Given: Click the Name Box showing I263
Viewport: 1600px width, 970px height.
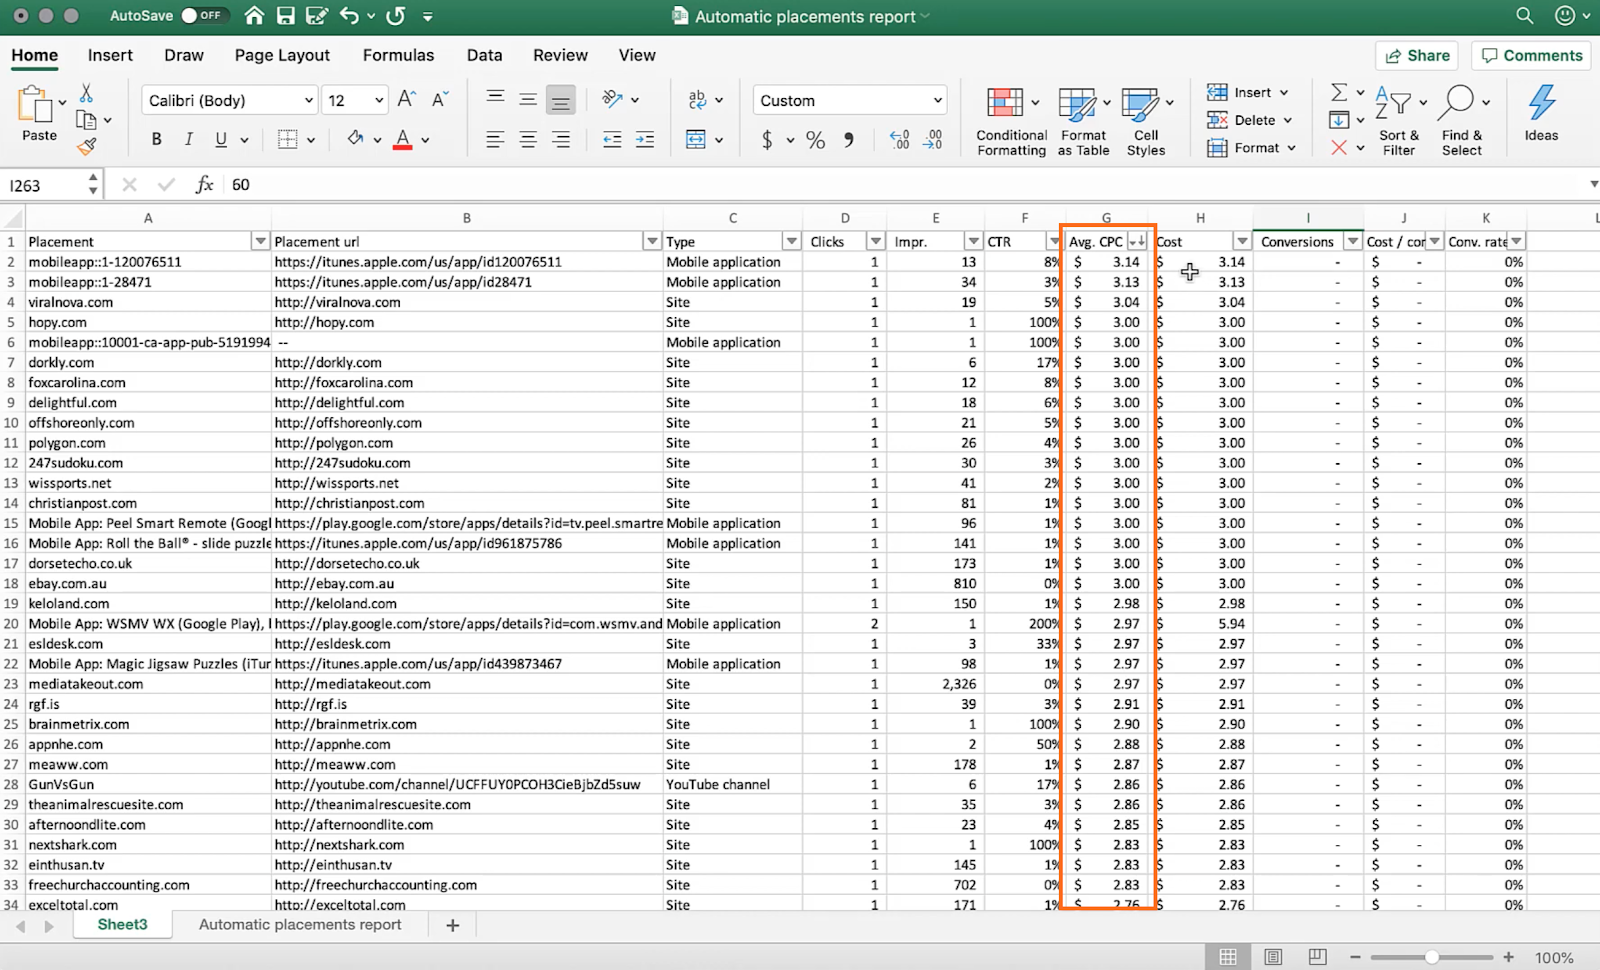Looking at the screenshot, I should point(45,185).
